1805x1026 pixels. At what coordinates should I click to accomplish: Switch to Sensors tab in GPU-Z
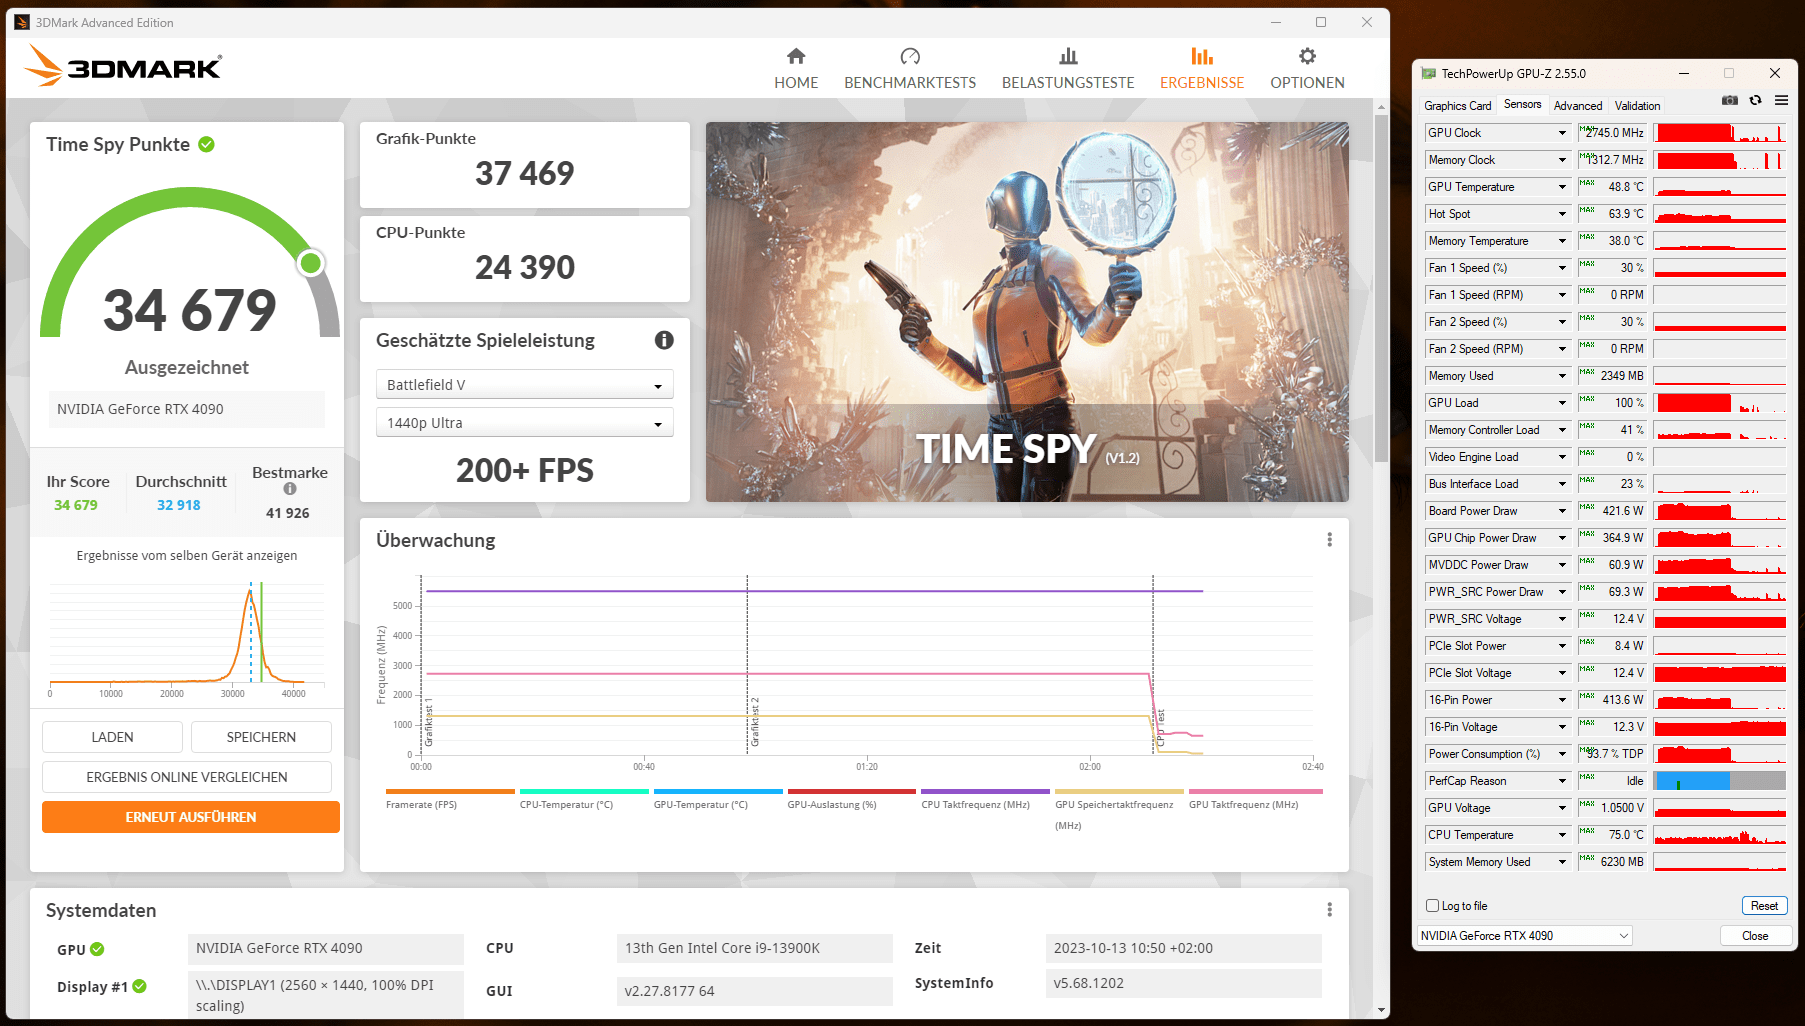(1522, 104)
